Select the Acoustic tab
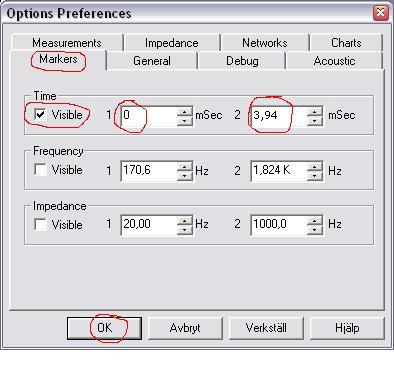394x392 pixels. [x=334, y=61]
